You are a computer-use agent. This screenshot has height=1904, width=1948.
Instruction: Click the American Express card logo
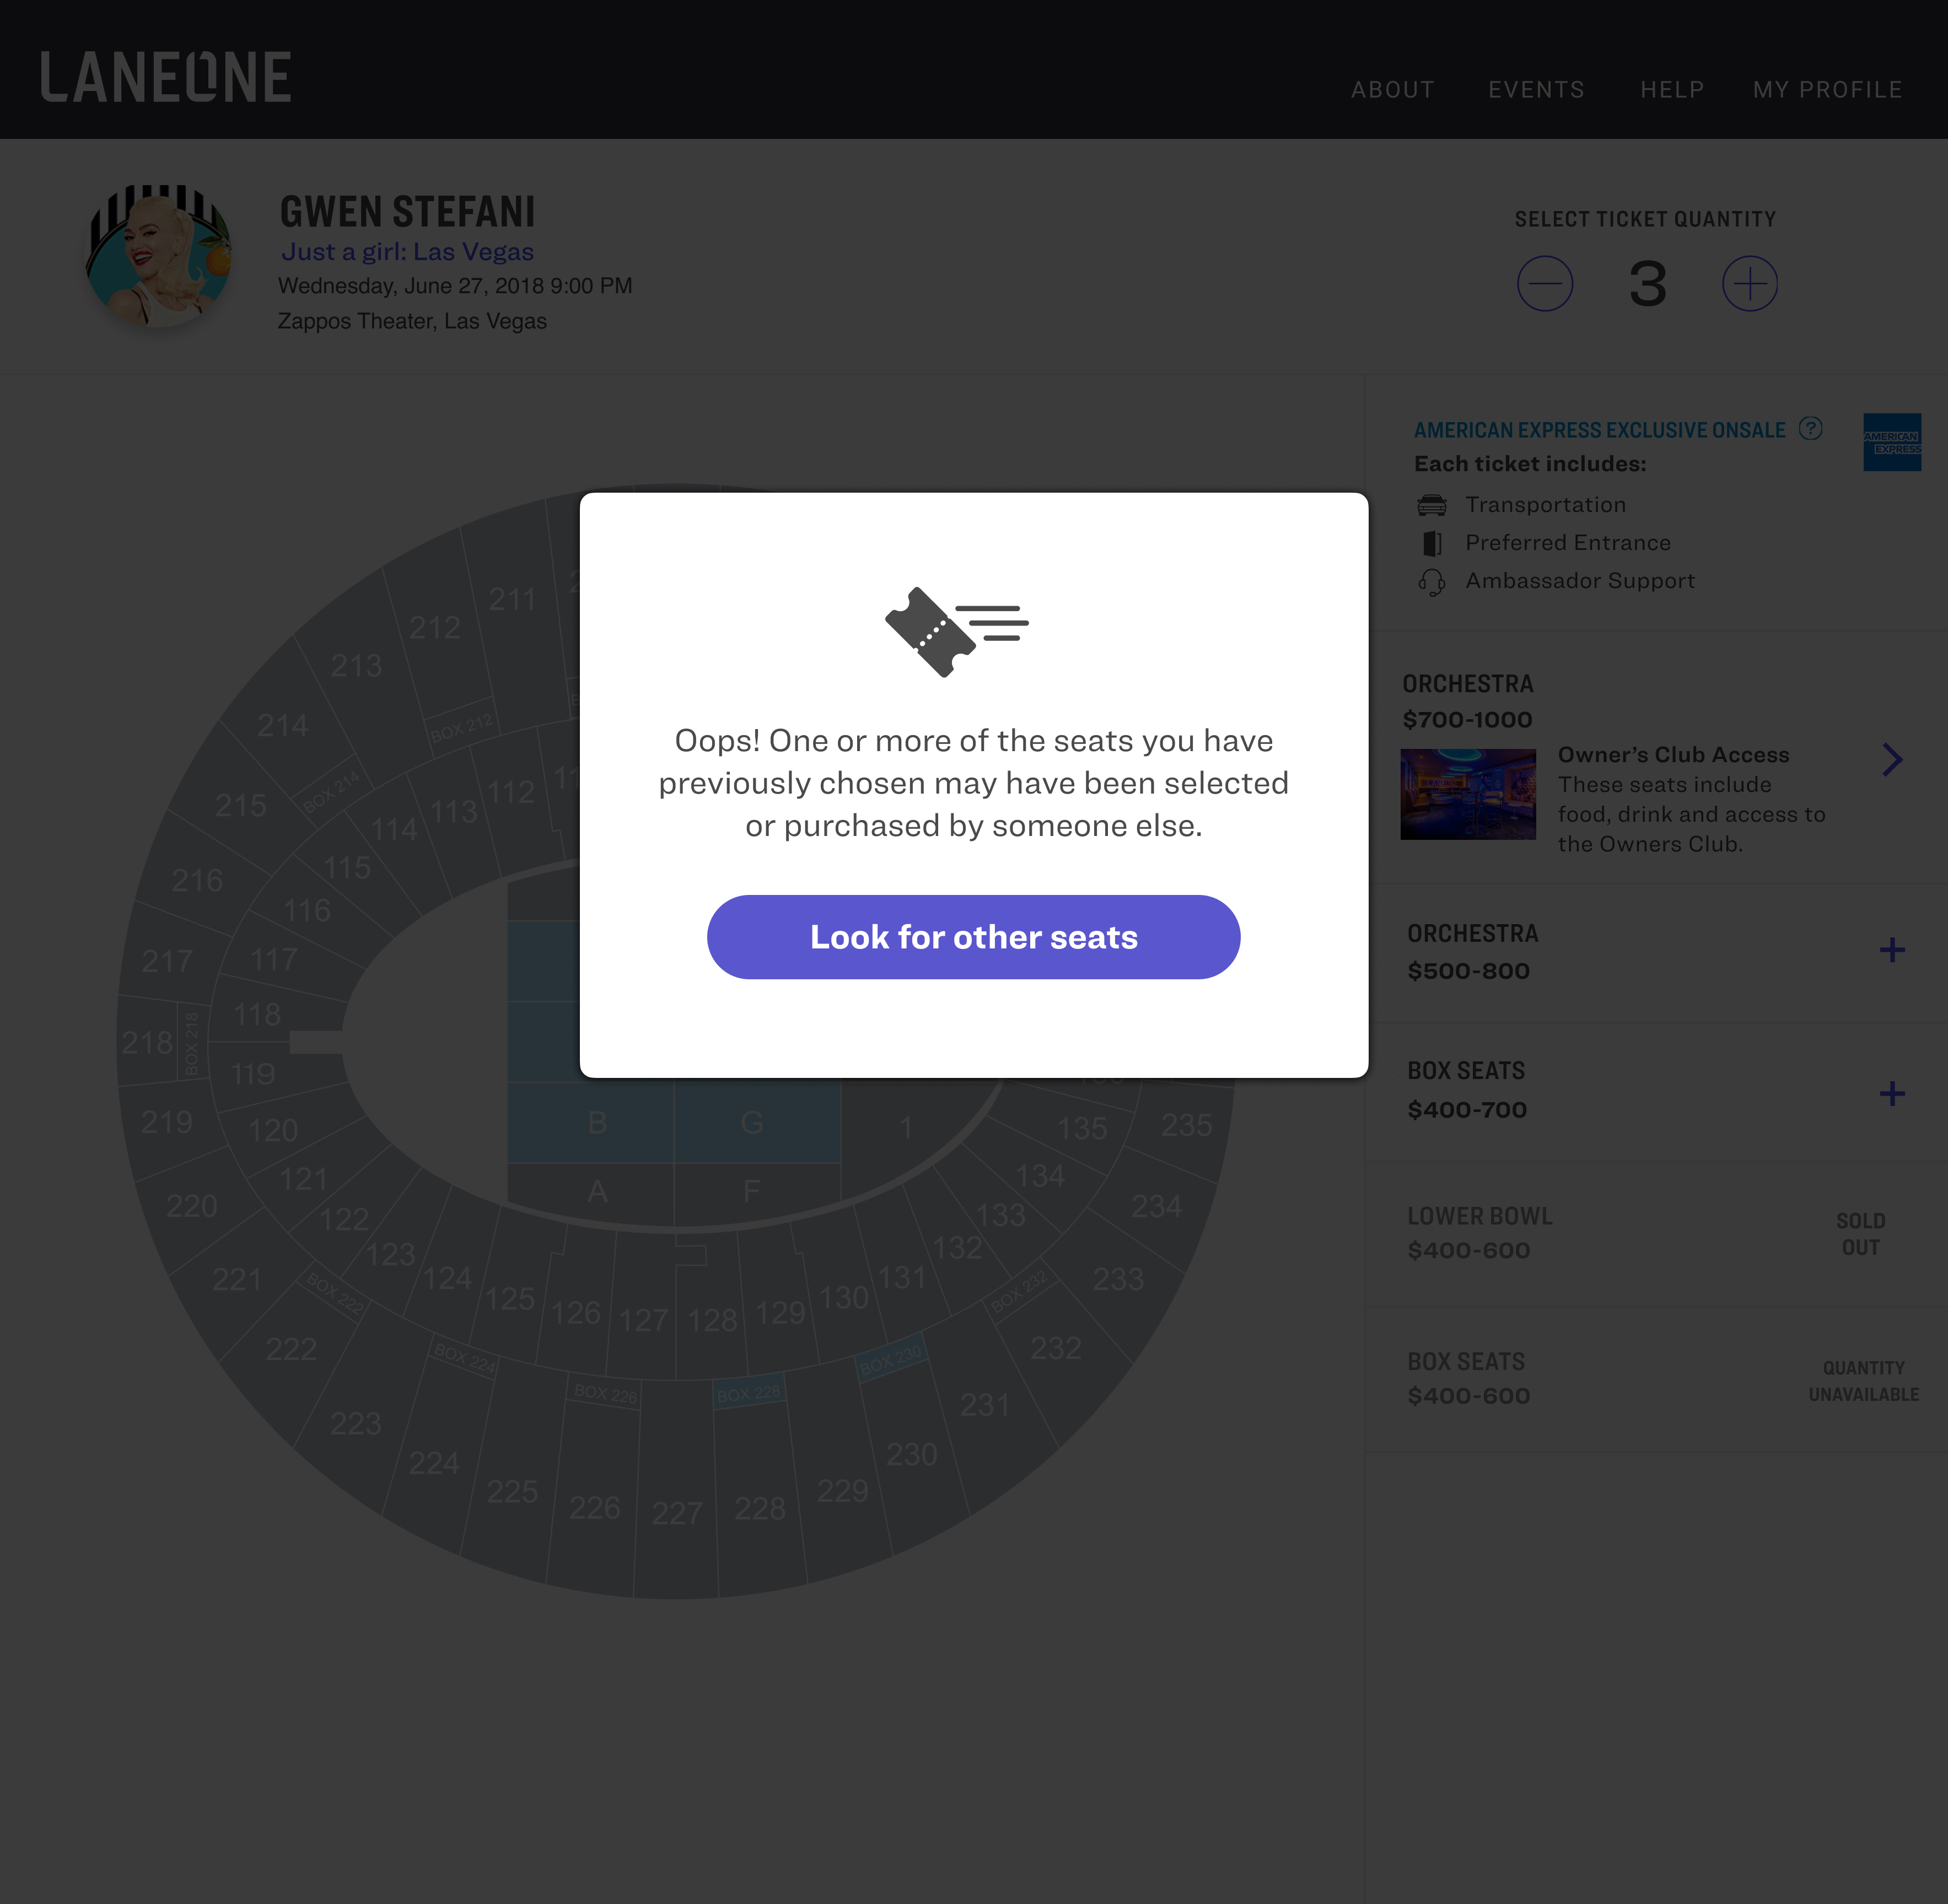1891,442
